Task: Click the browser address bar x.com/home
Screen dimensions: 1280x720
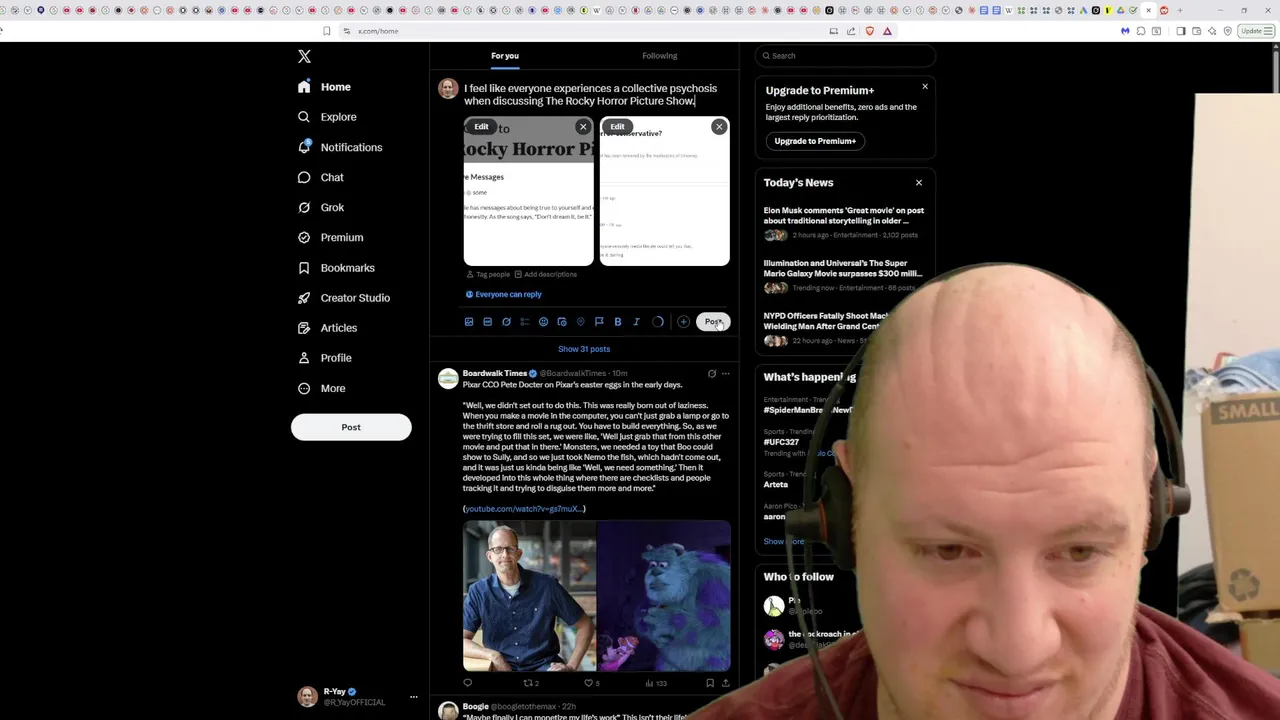Action: click(378, 31)
